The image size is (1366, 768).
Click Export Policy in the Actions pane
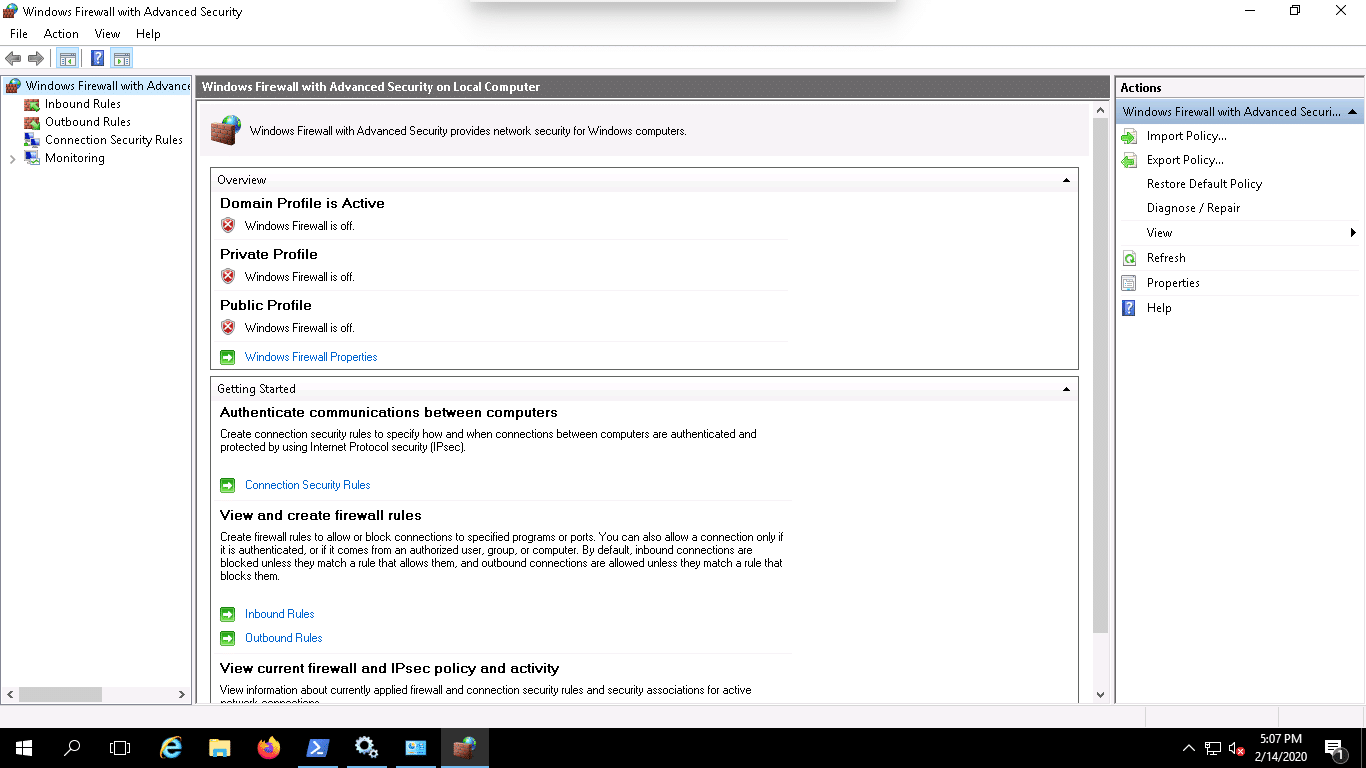(1185, 160)
